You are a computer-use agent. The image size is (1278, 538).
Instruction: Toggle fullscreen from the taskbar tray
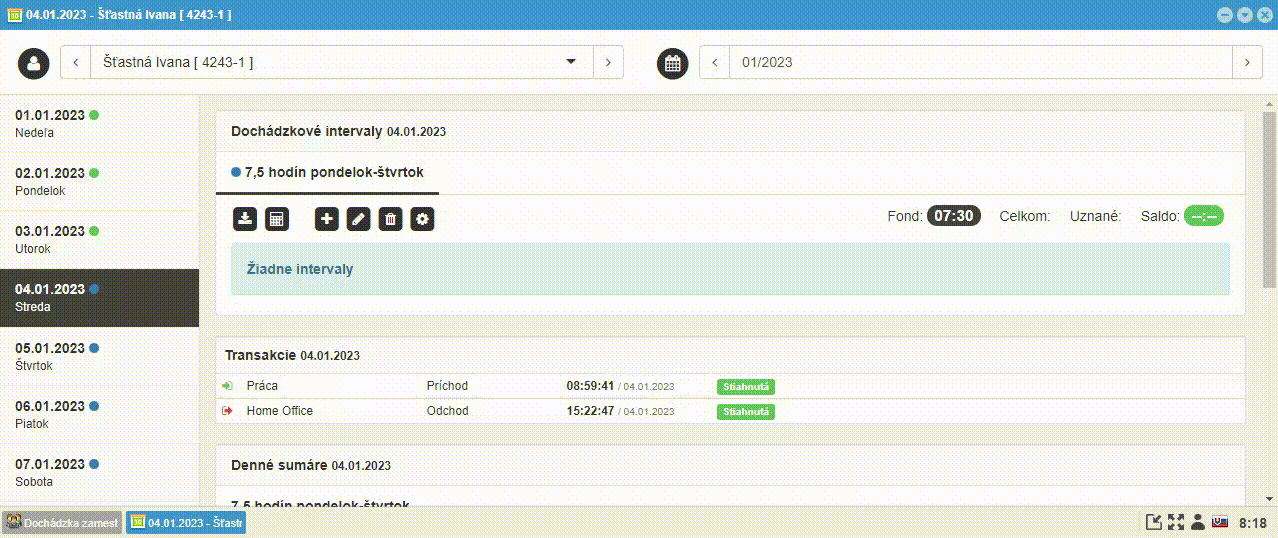(1176, 522)
